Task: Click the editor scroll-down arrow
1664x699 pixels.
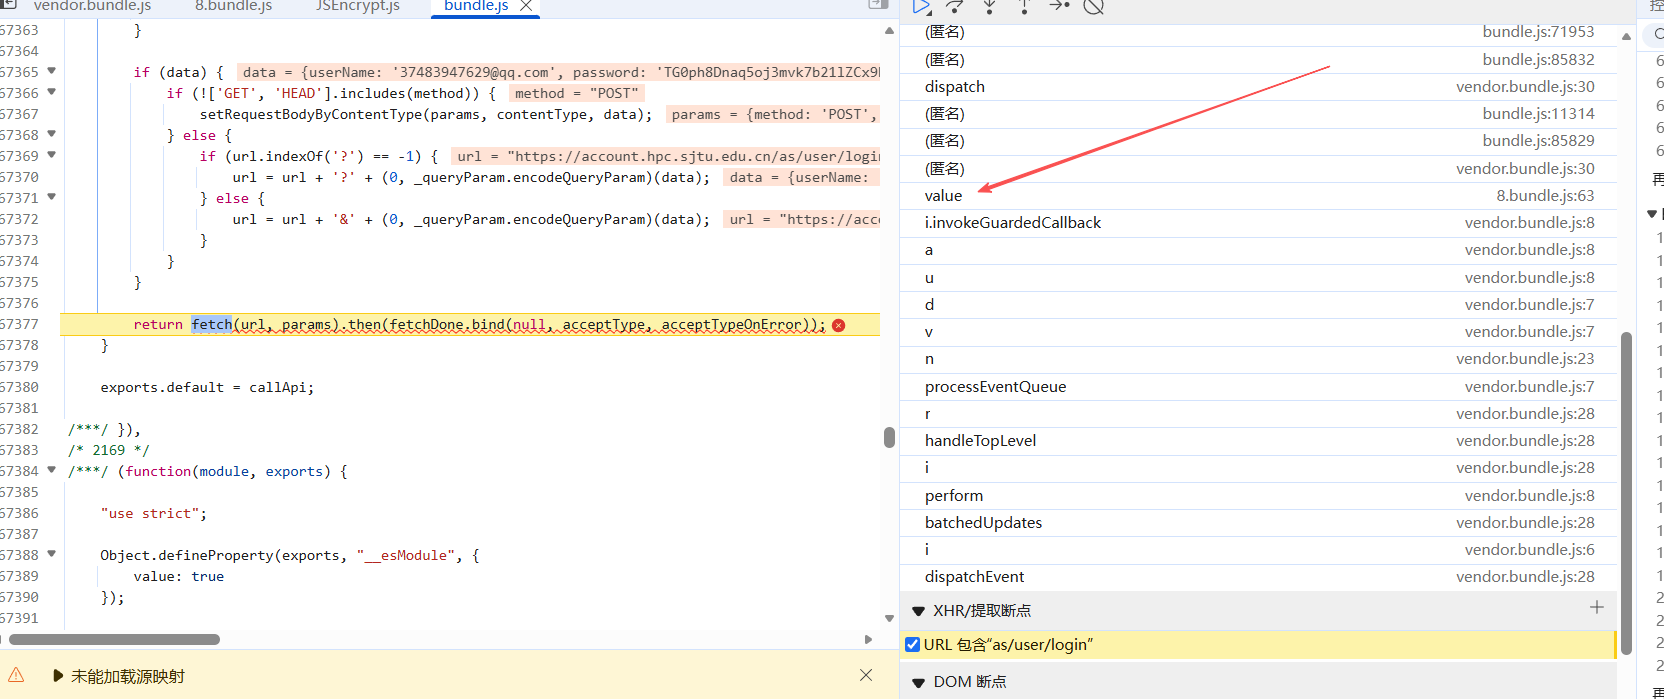Action: (889, 619)
